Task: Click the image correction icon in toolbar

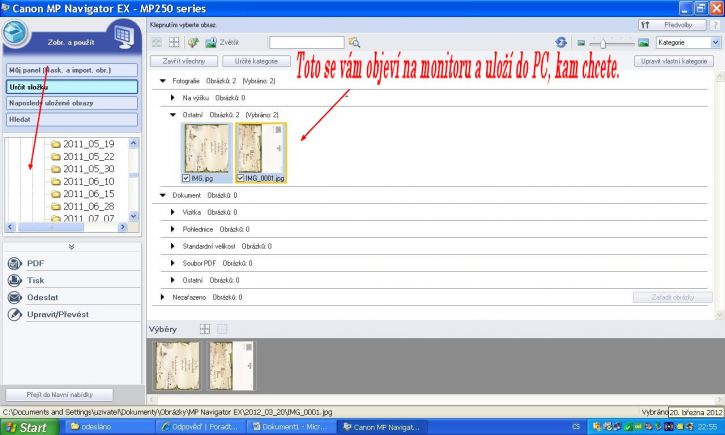Action: (193, 43)
